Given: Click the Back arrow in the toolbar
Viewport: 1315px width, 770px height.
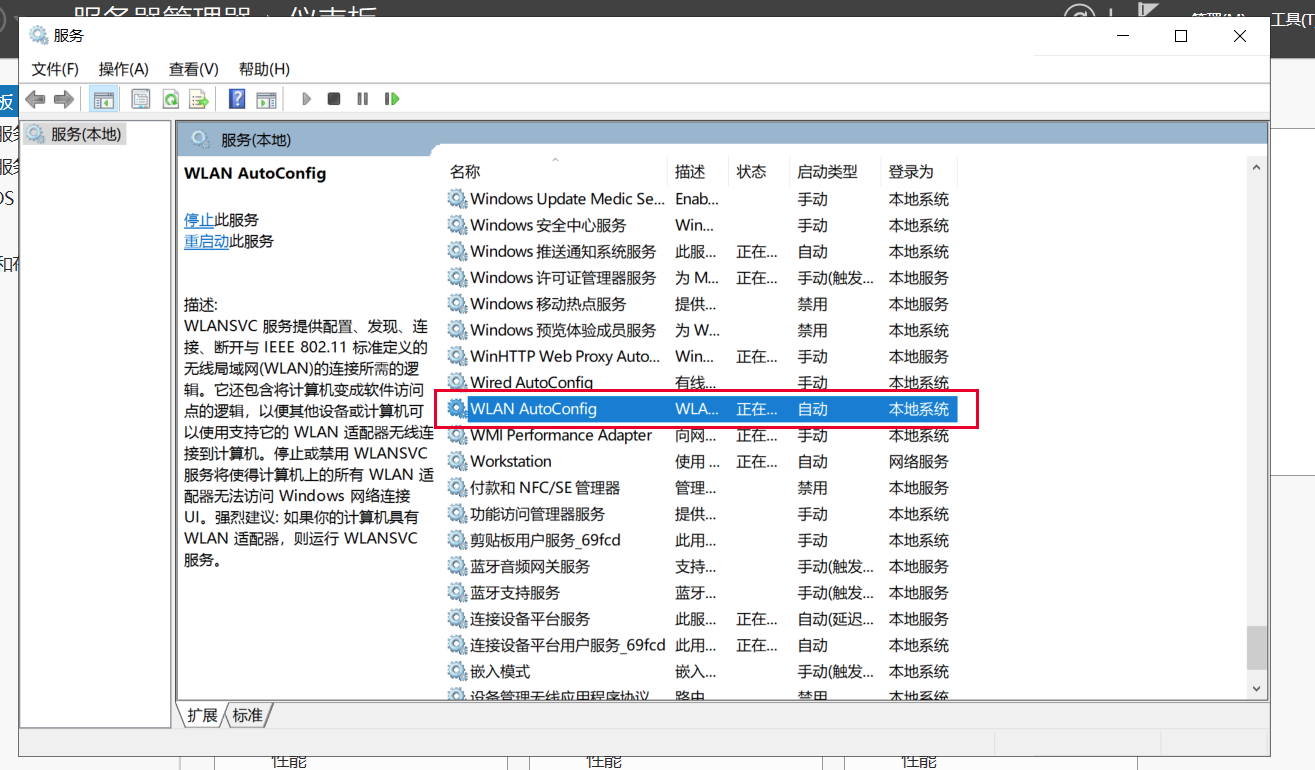Looking at the screenshot, I should pos(36,99).
